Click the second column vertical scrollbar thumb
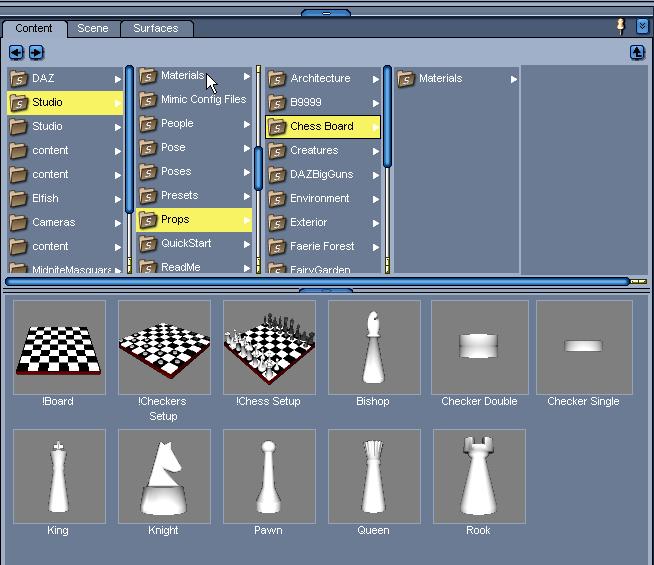 click(x=258, y=168)
